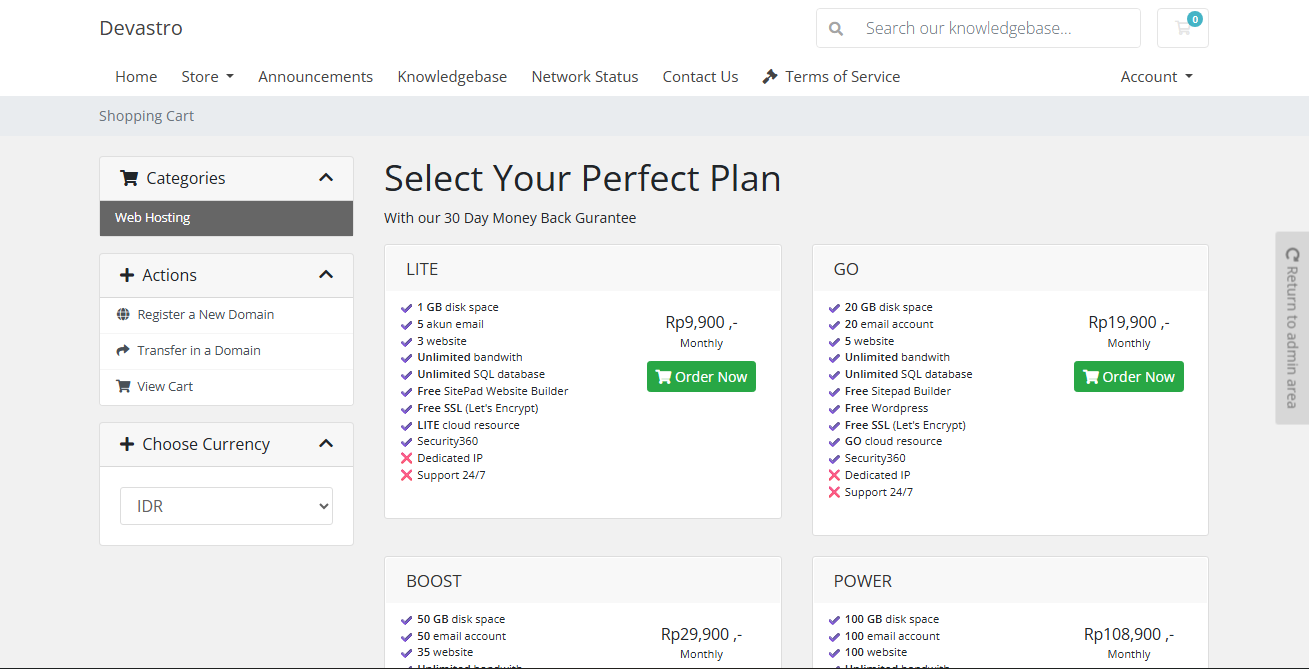Go to the Knowledgebase menu item
The height and width of the screenshot is (669, 1309).
point(452,77)
